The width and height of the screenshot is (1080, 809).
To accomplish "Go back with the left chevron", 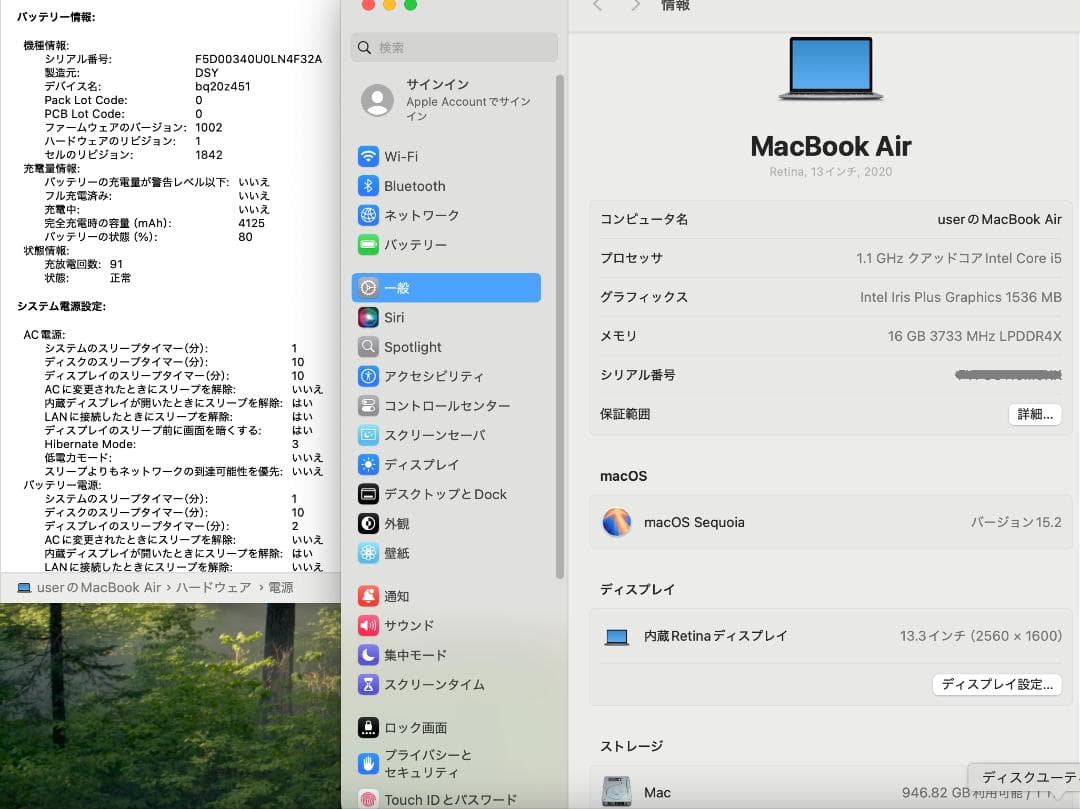I will click(597, 6).
